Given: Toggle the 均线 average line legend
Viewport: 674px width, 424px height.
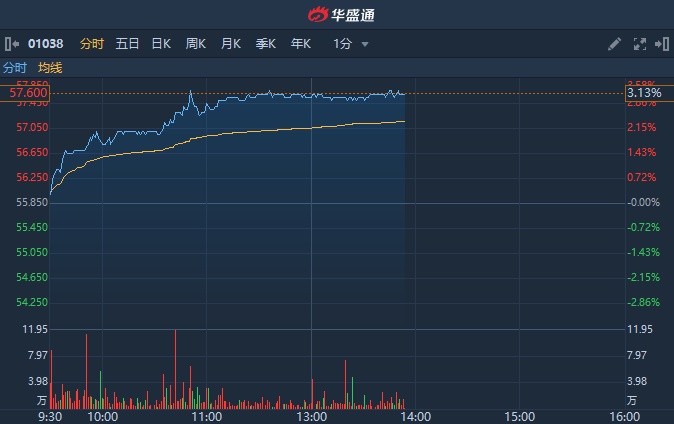Looking at the screenshot, I should (x=50, y=67).
